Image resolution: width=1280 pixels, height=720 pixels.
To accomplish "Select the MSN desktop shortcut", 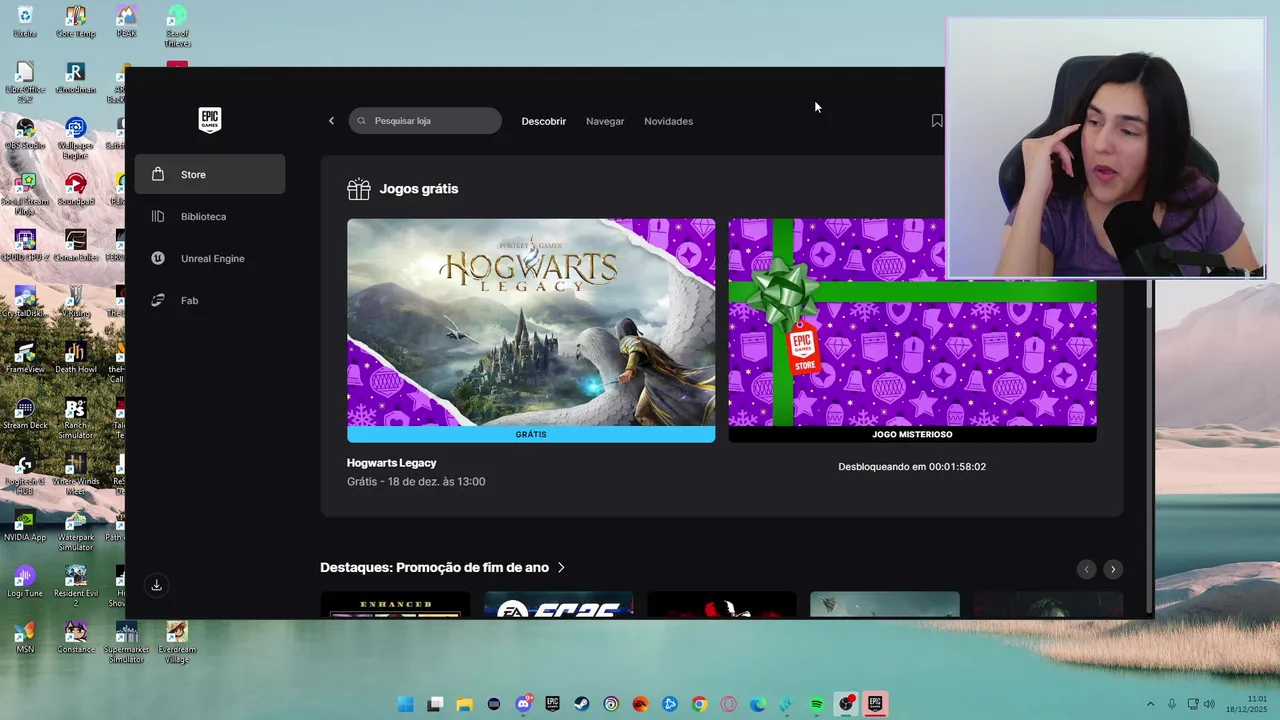I will pyautogui.click(x=25, y=638).
